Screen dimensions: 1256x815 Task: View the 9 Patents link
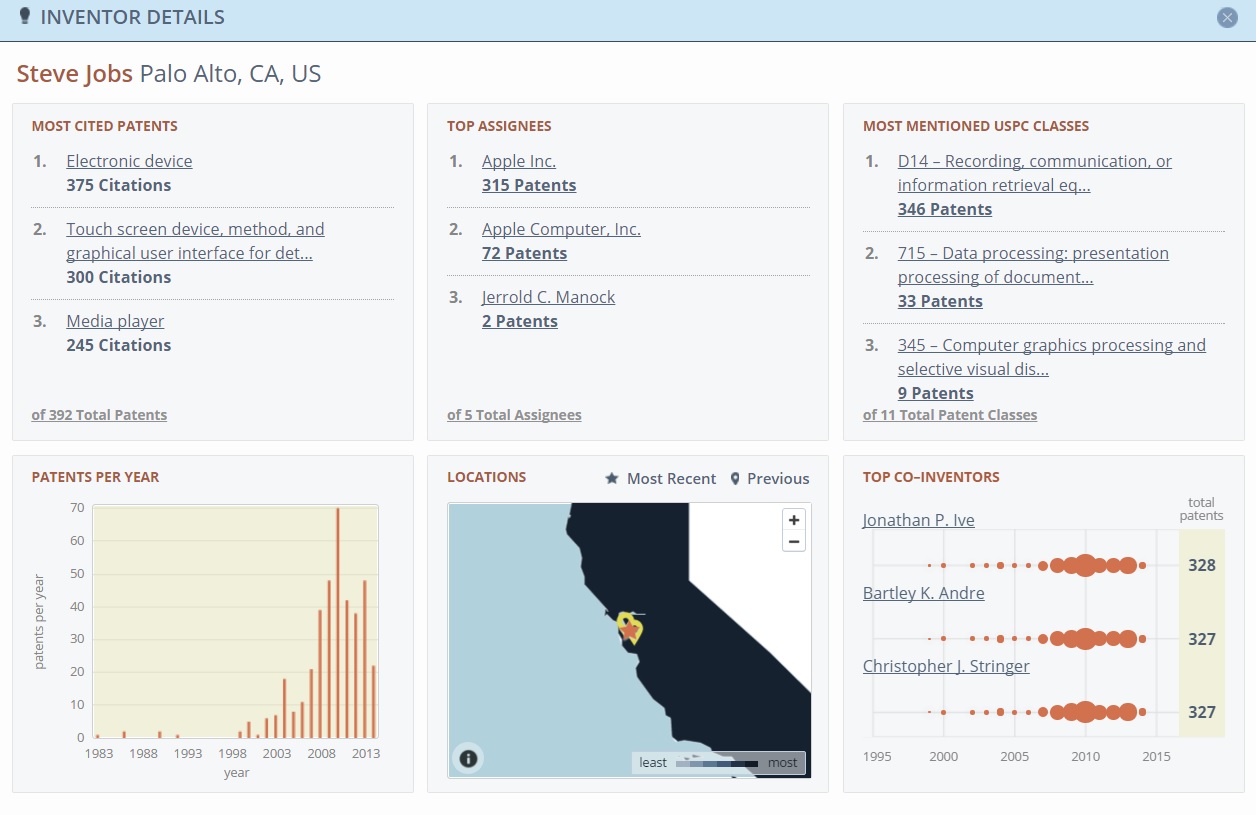pos(935,393)
